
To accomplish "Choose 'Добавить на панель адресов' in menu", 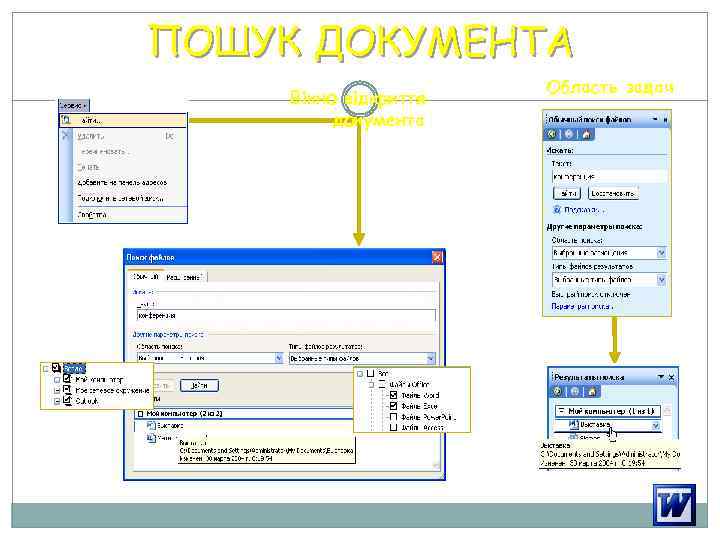I will 122,182.
